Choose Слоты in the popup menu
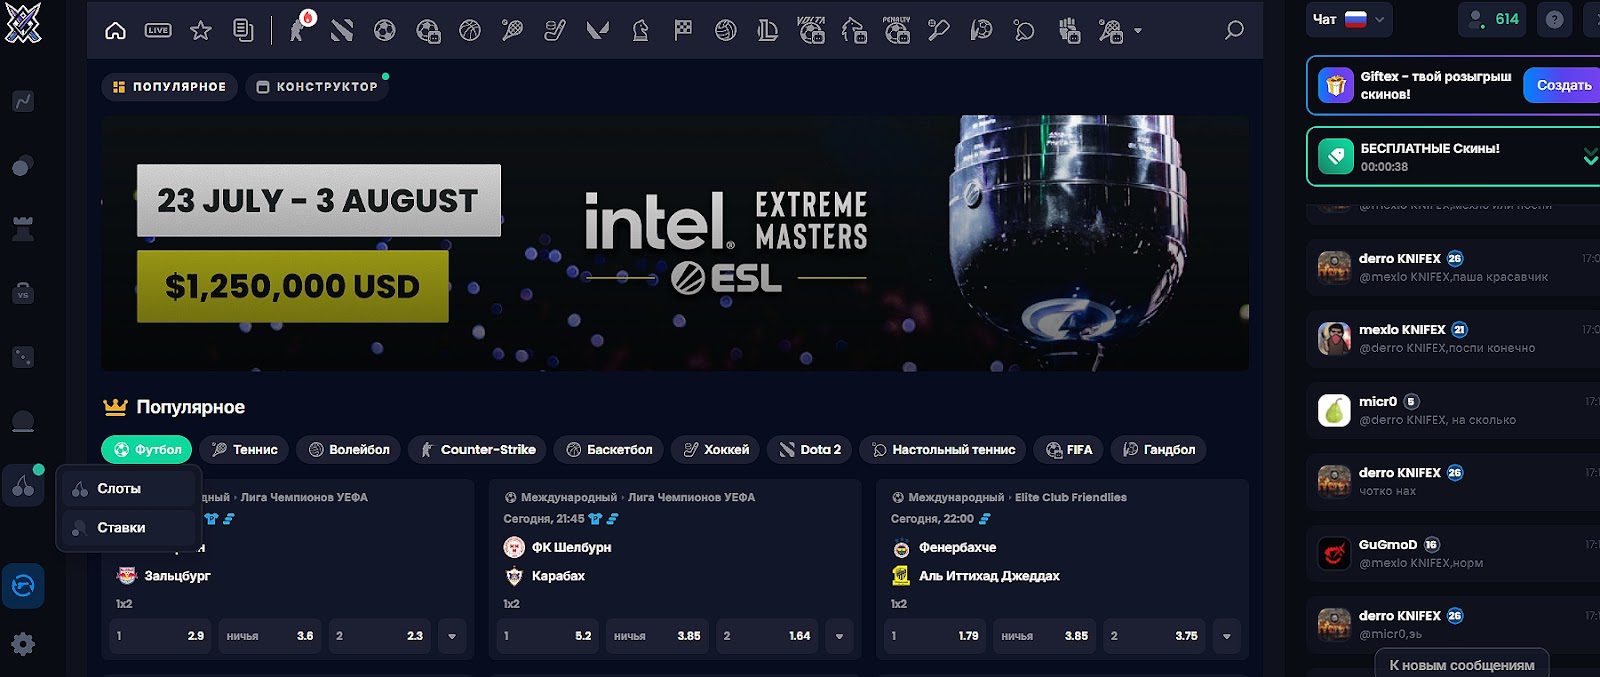This screenshot has width=1600, height=677. point(128,489)
